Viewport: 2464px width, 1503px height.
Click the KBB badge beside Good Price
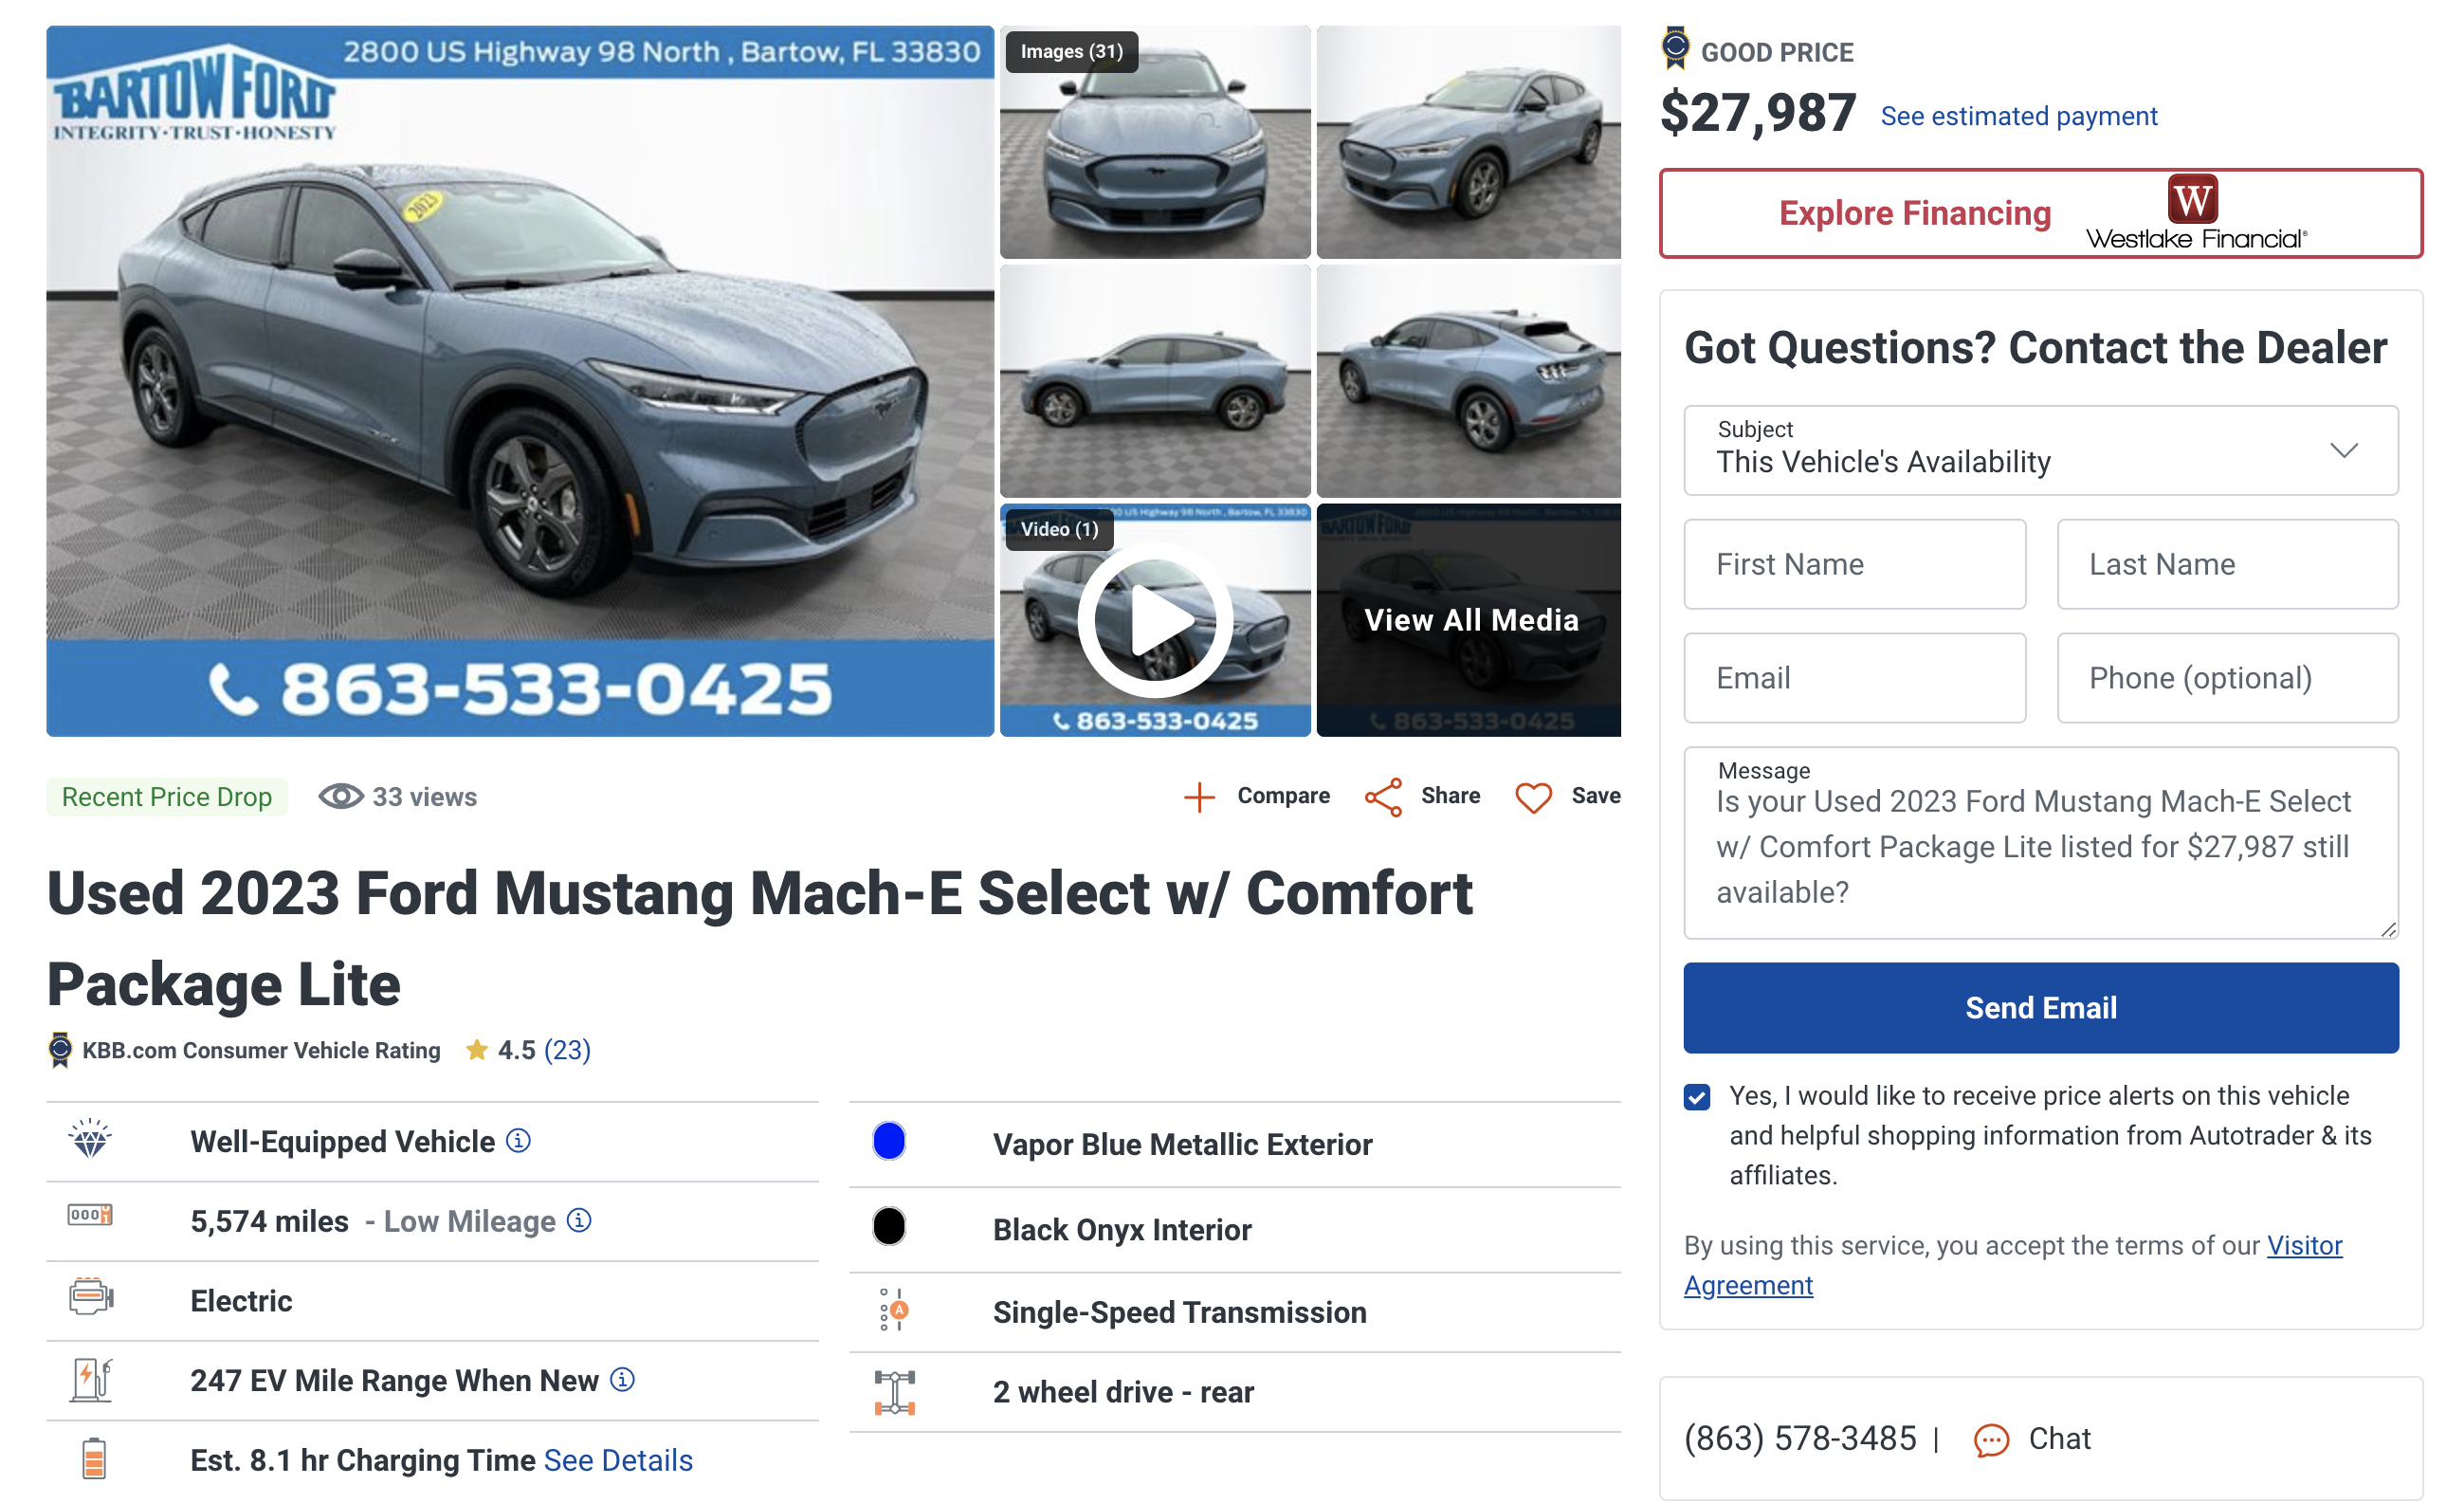1675,48
